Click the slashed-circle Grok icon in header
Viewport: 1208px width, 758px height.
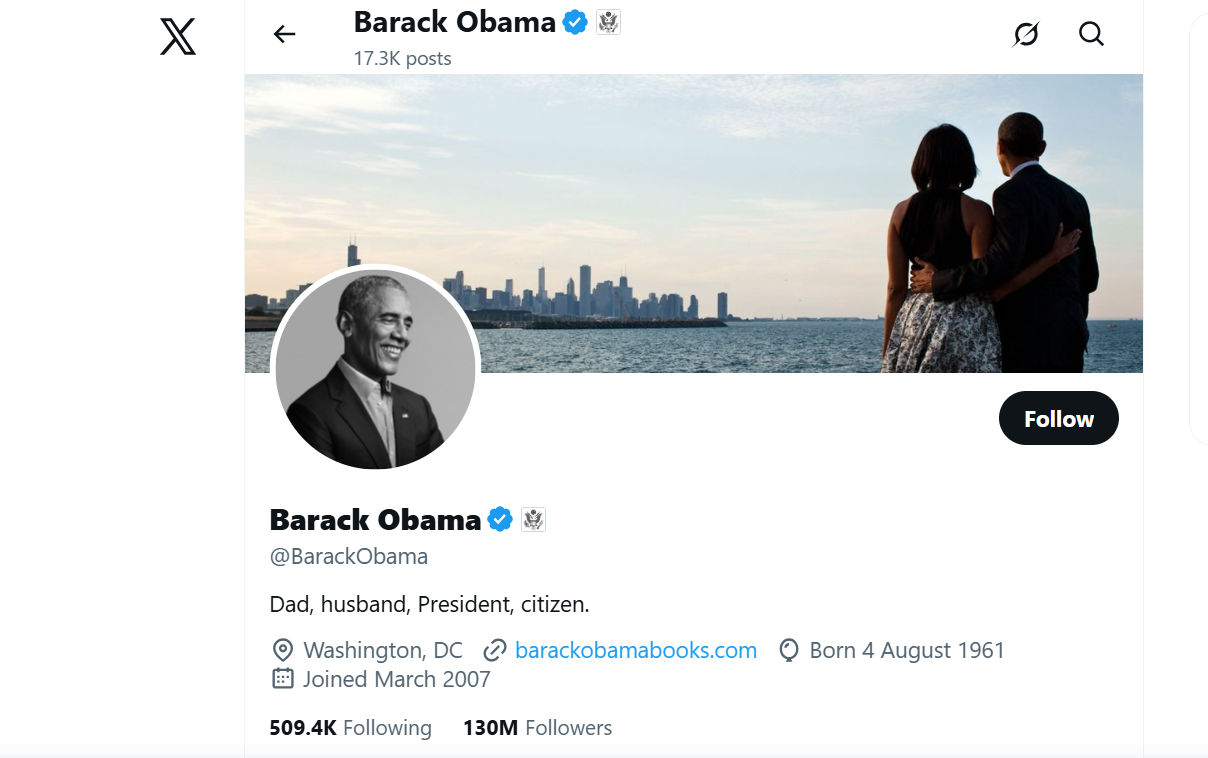1026,33
